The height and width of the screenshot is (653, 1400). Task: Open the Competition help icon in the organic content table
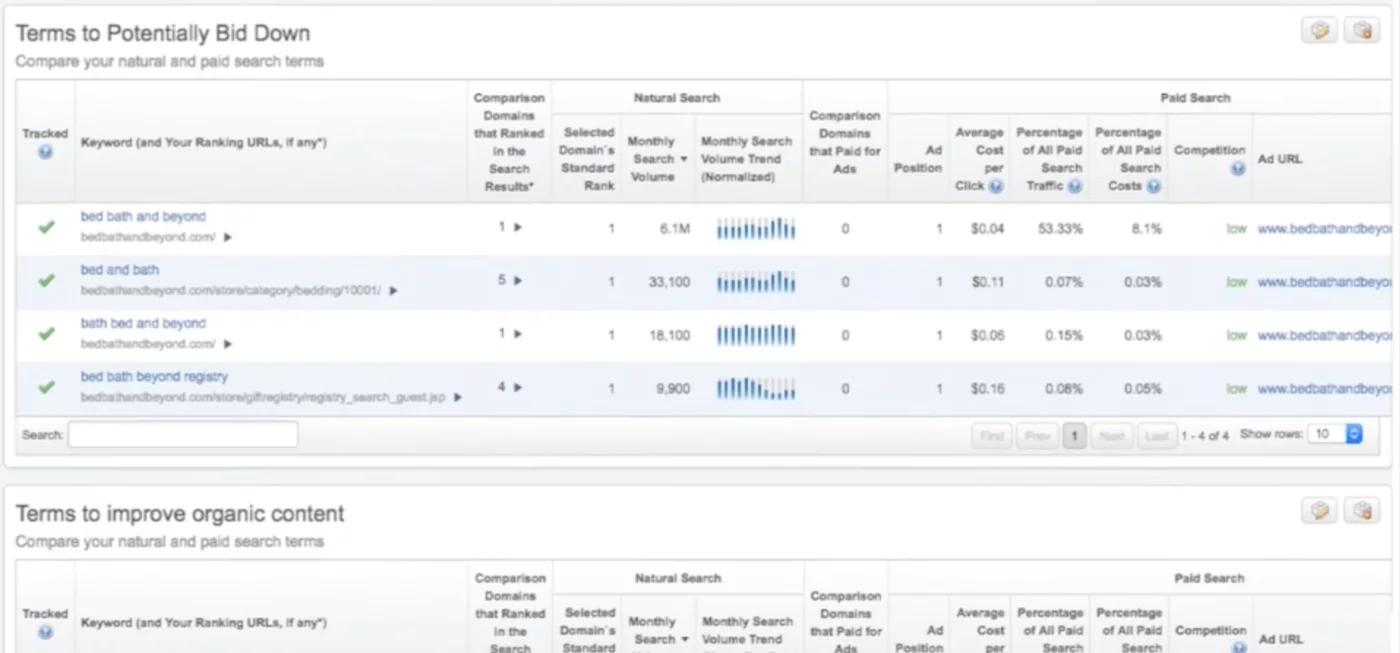(1238, 649)
